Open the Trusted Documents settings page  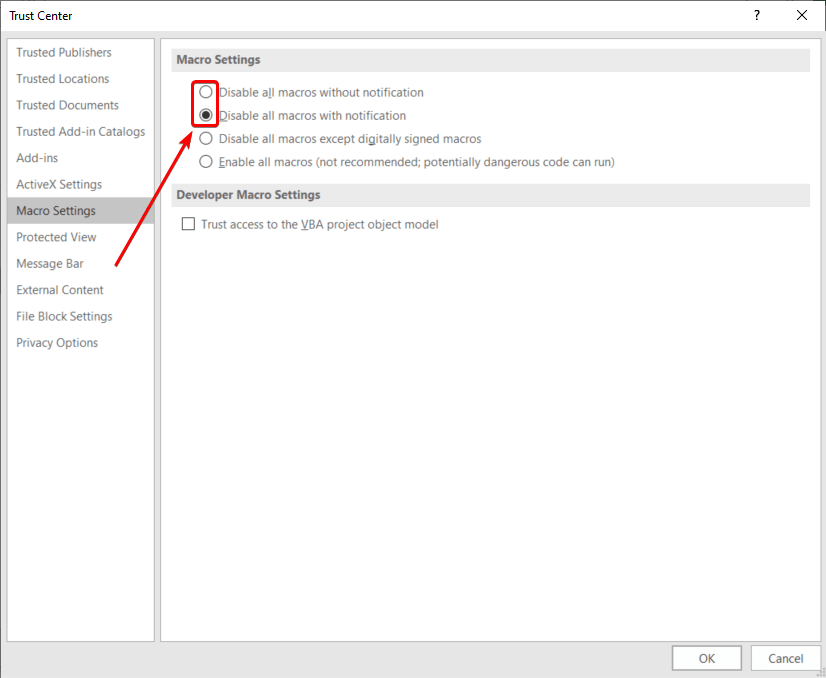[67, 105]
